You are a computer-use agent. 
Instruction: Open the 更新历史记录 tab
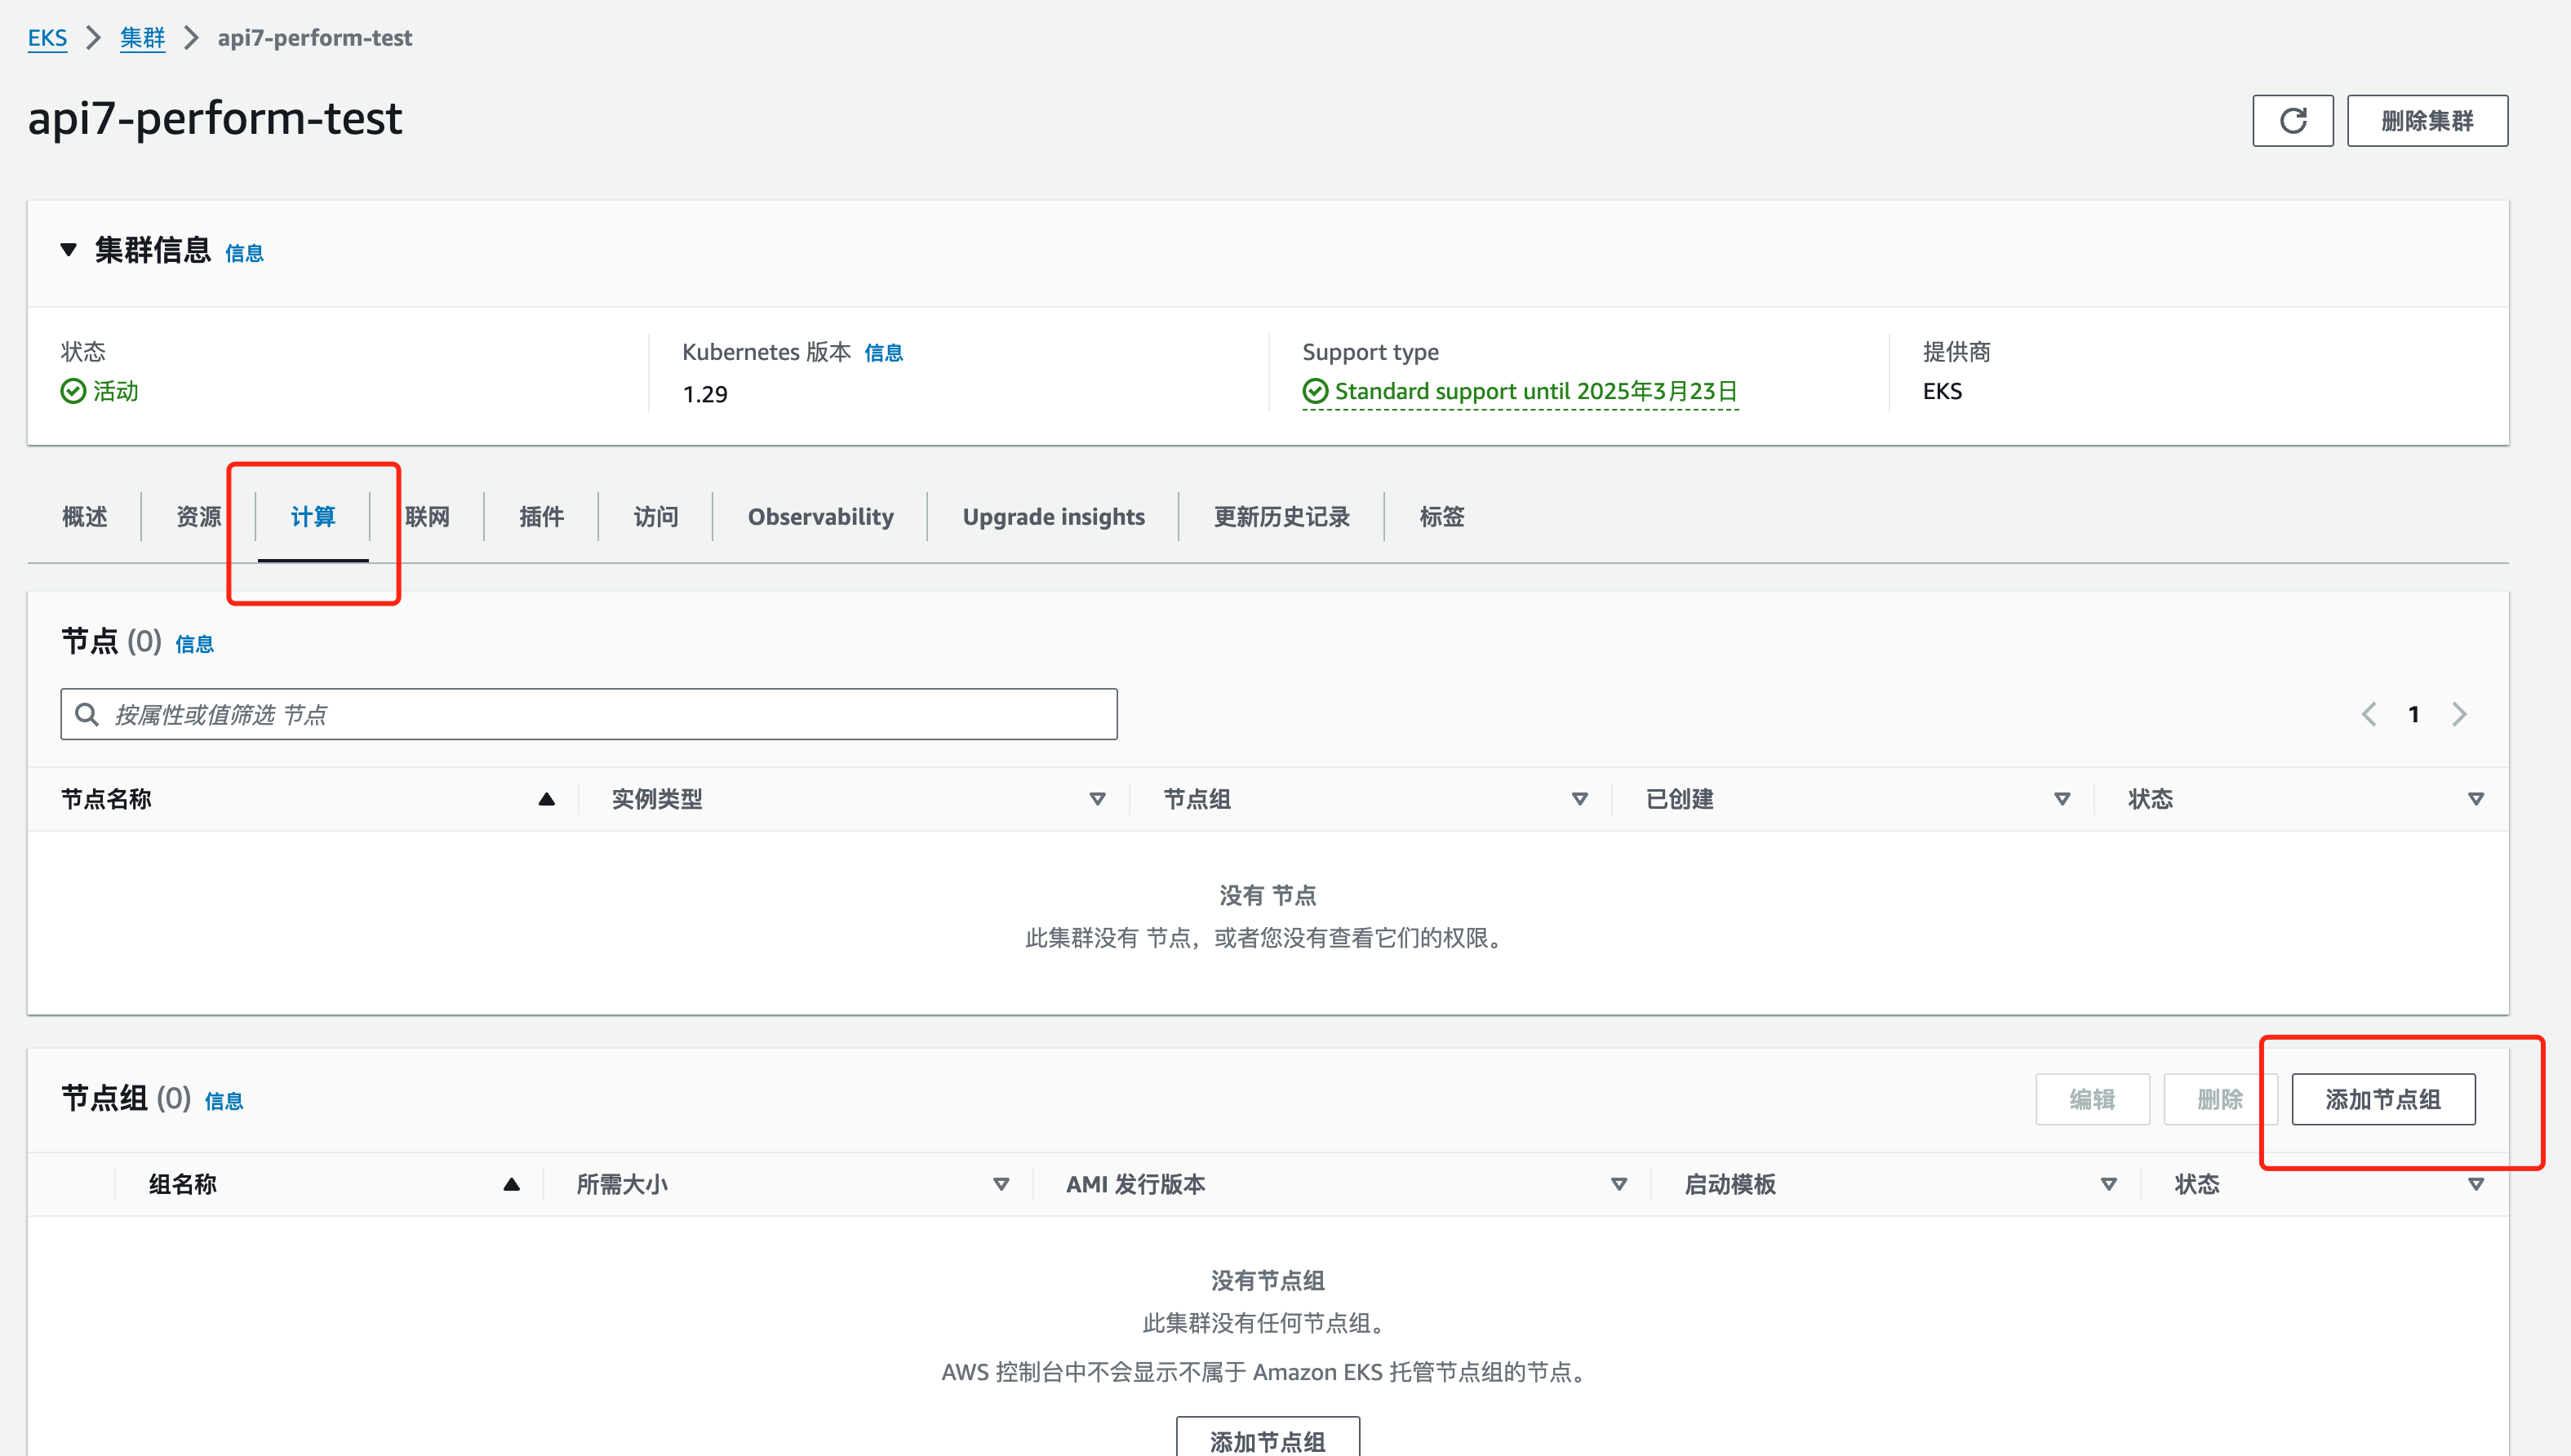tap(1282, 517)
